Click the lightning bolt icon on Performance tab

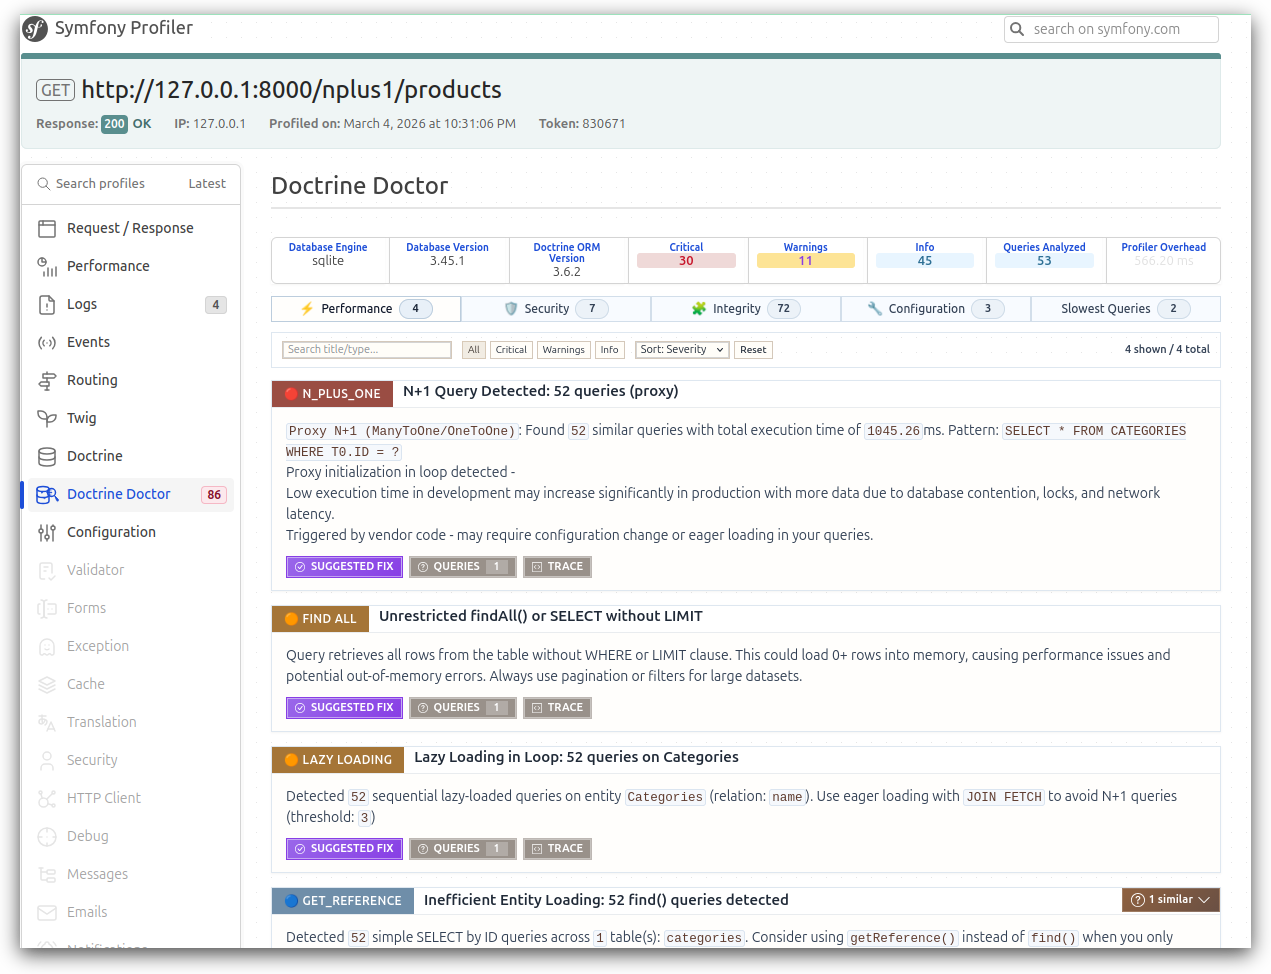point(307,309)
